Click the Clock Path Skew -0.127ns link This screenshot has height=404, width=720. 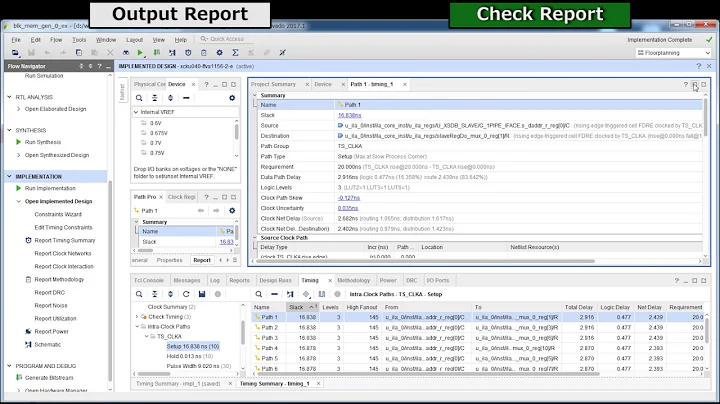click(x=349, y=198)
